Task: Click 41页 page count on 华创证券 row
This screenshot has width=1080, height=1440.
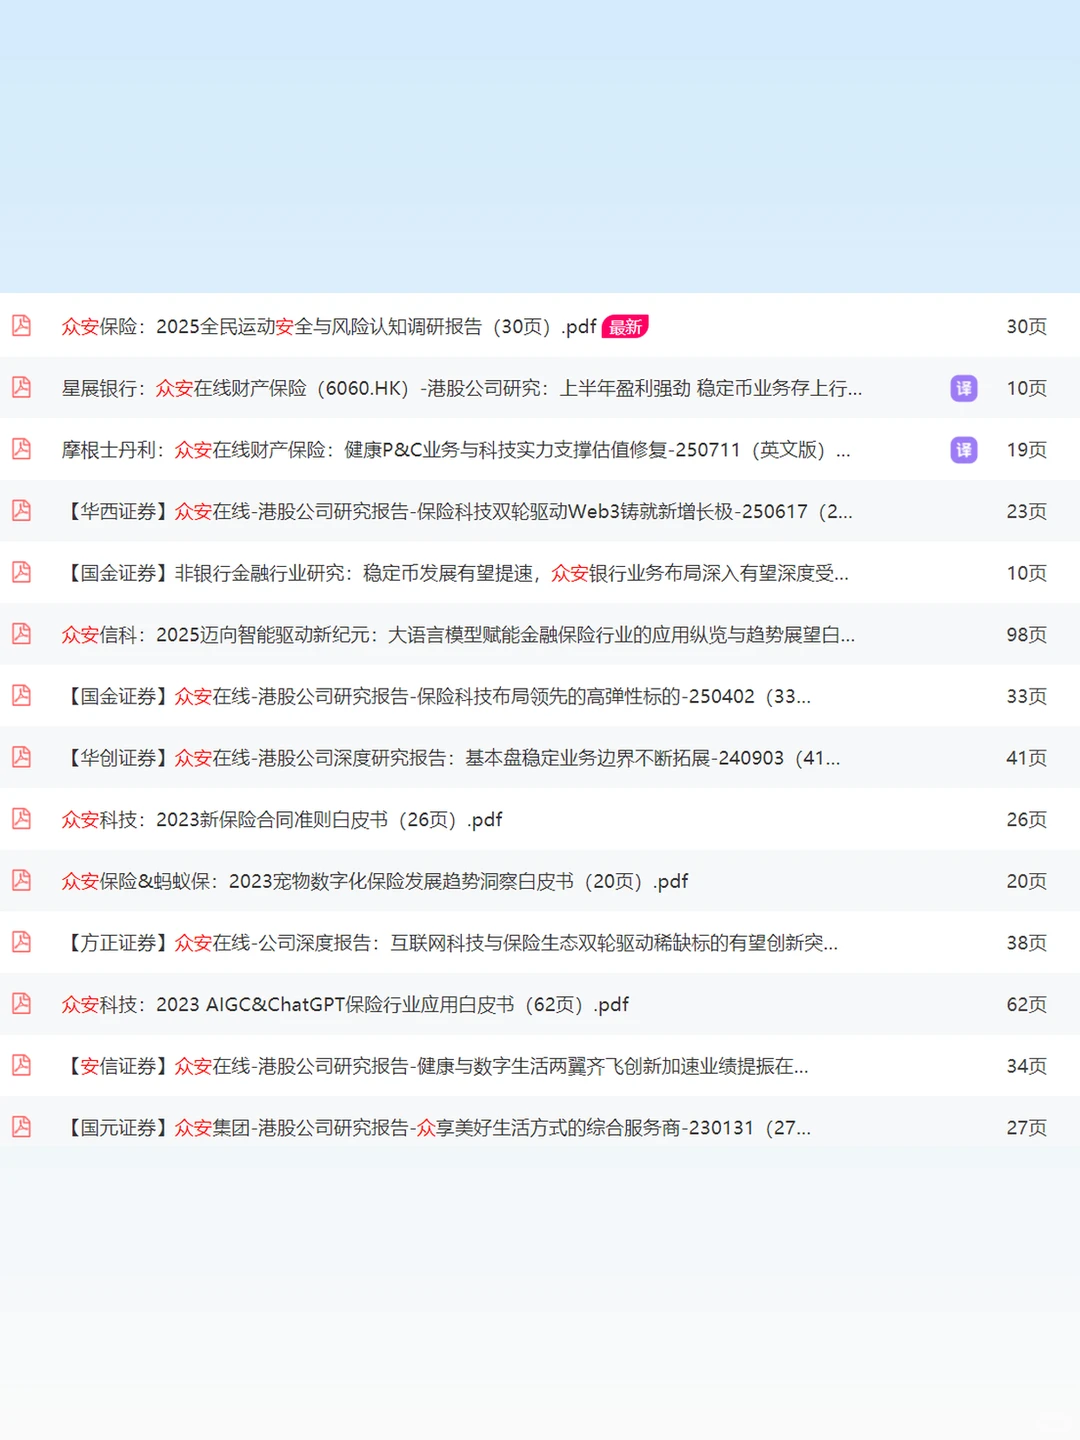Action: (1026, 758)
